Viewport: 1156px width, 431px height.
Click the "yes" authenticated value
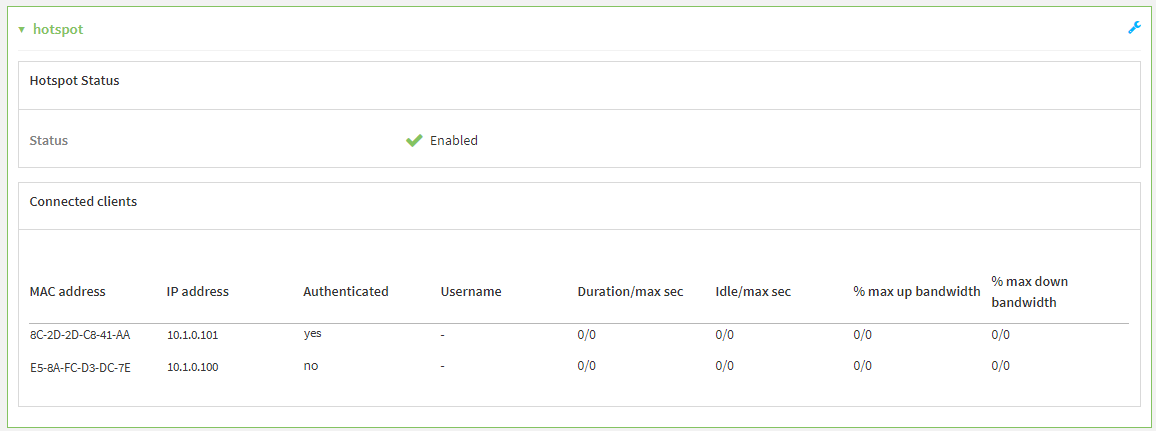[312, 334]
